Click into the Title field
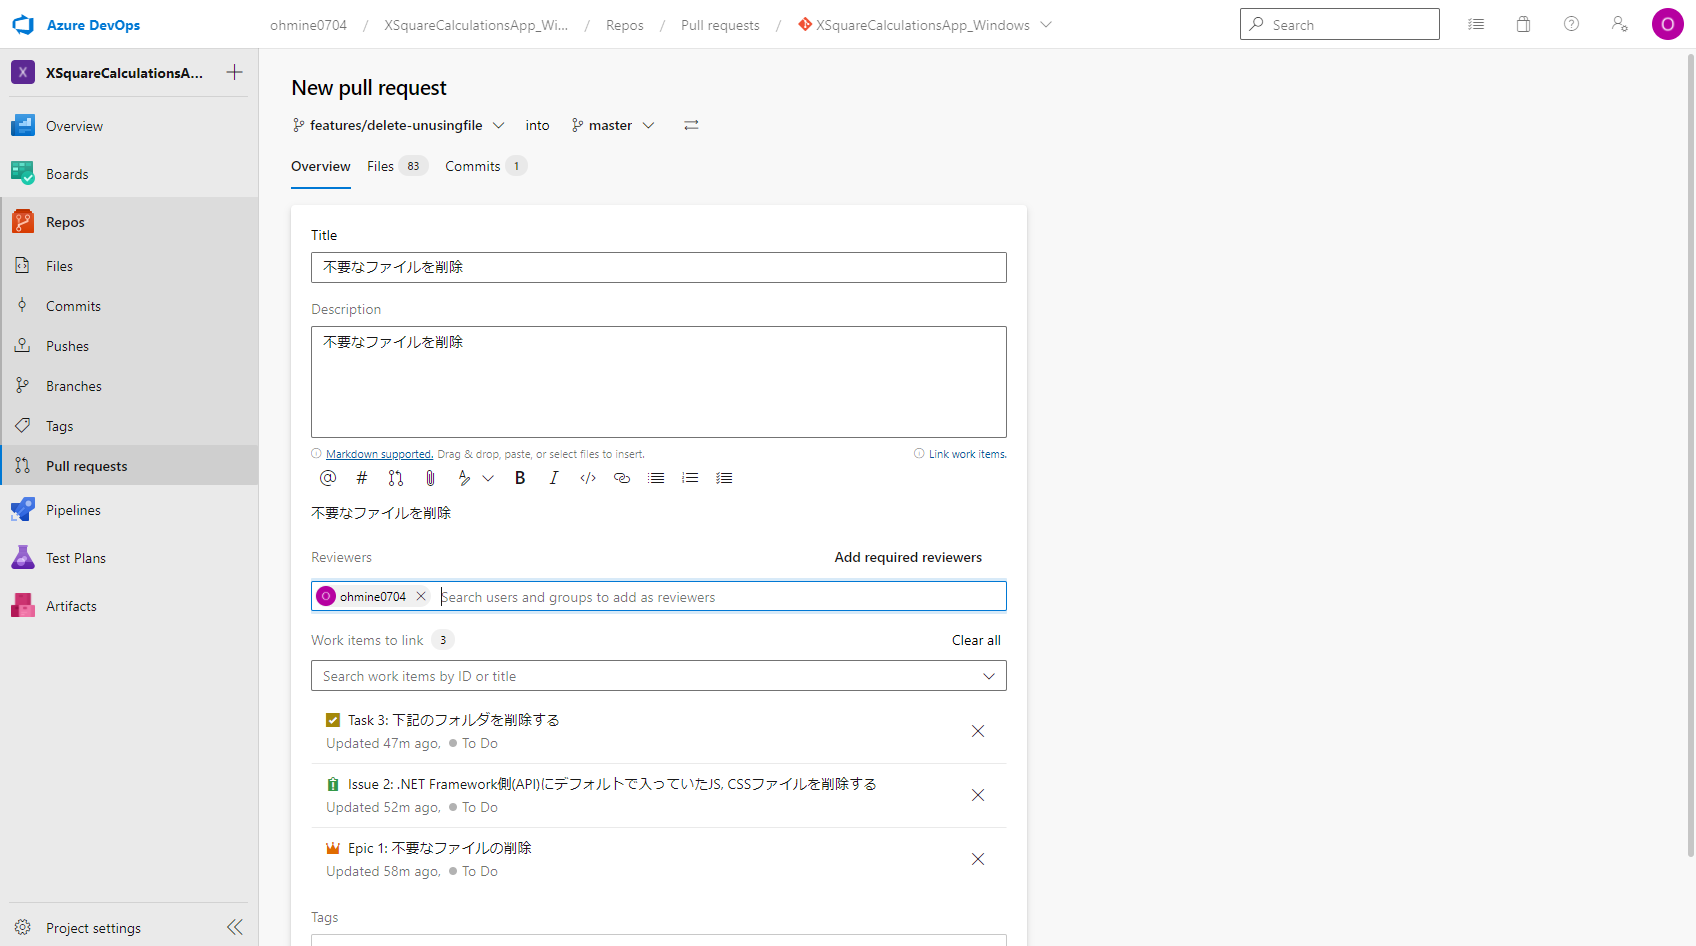The width and height of the screenshot is (1696, 946). point(659,267)
